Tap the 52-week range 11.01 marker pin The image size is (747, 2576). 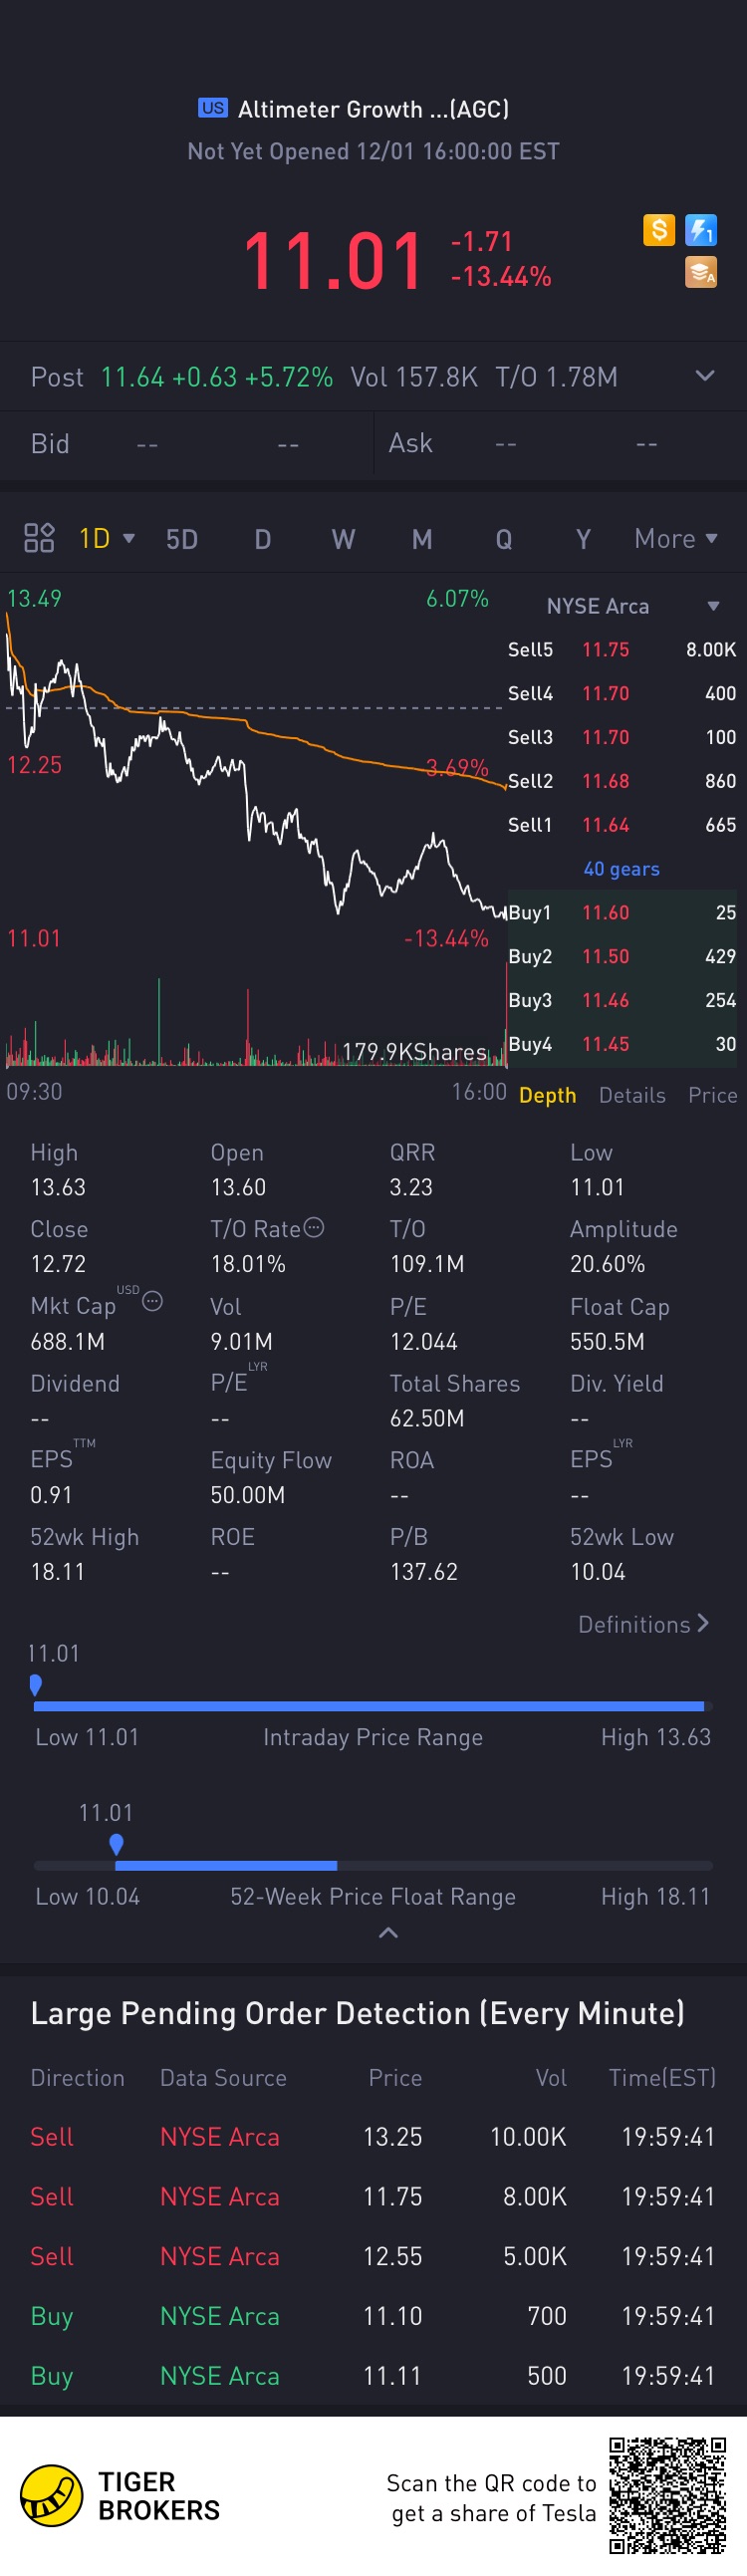point(117,1844)
